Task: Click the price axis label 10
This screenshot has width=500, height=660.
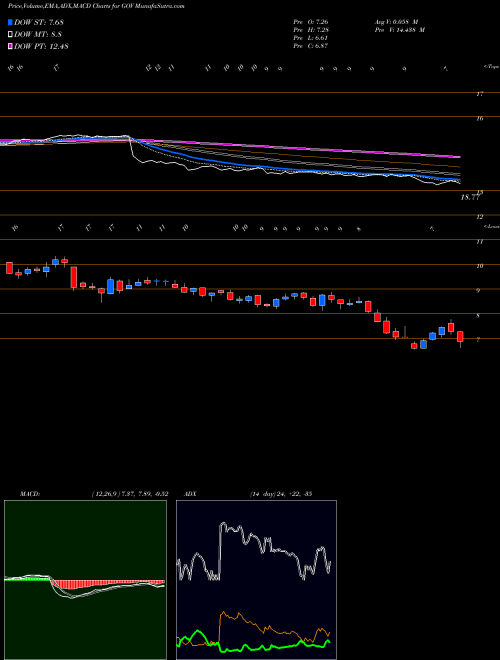Action: (x=479, y=266)
